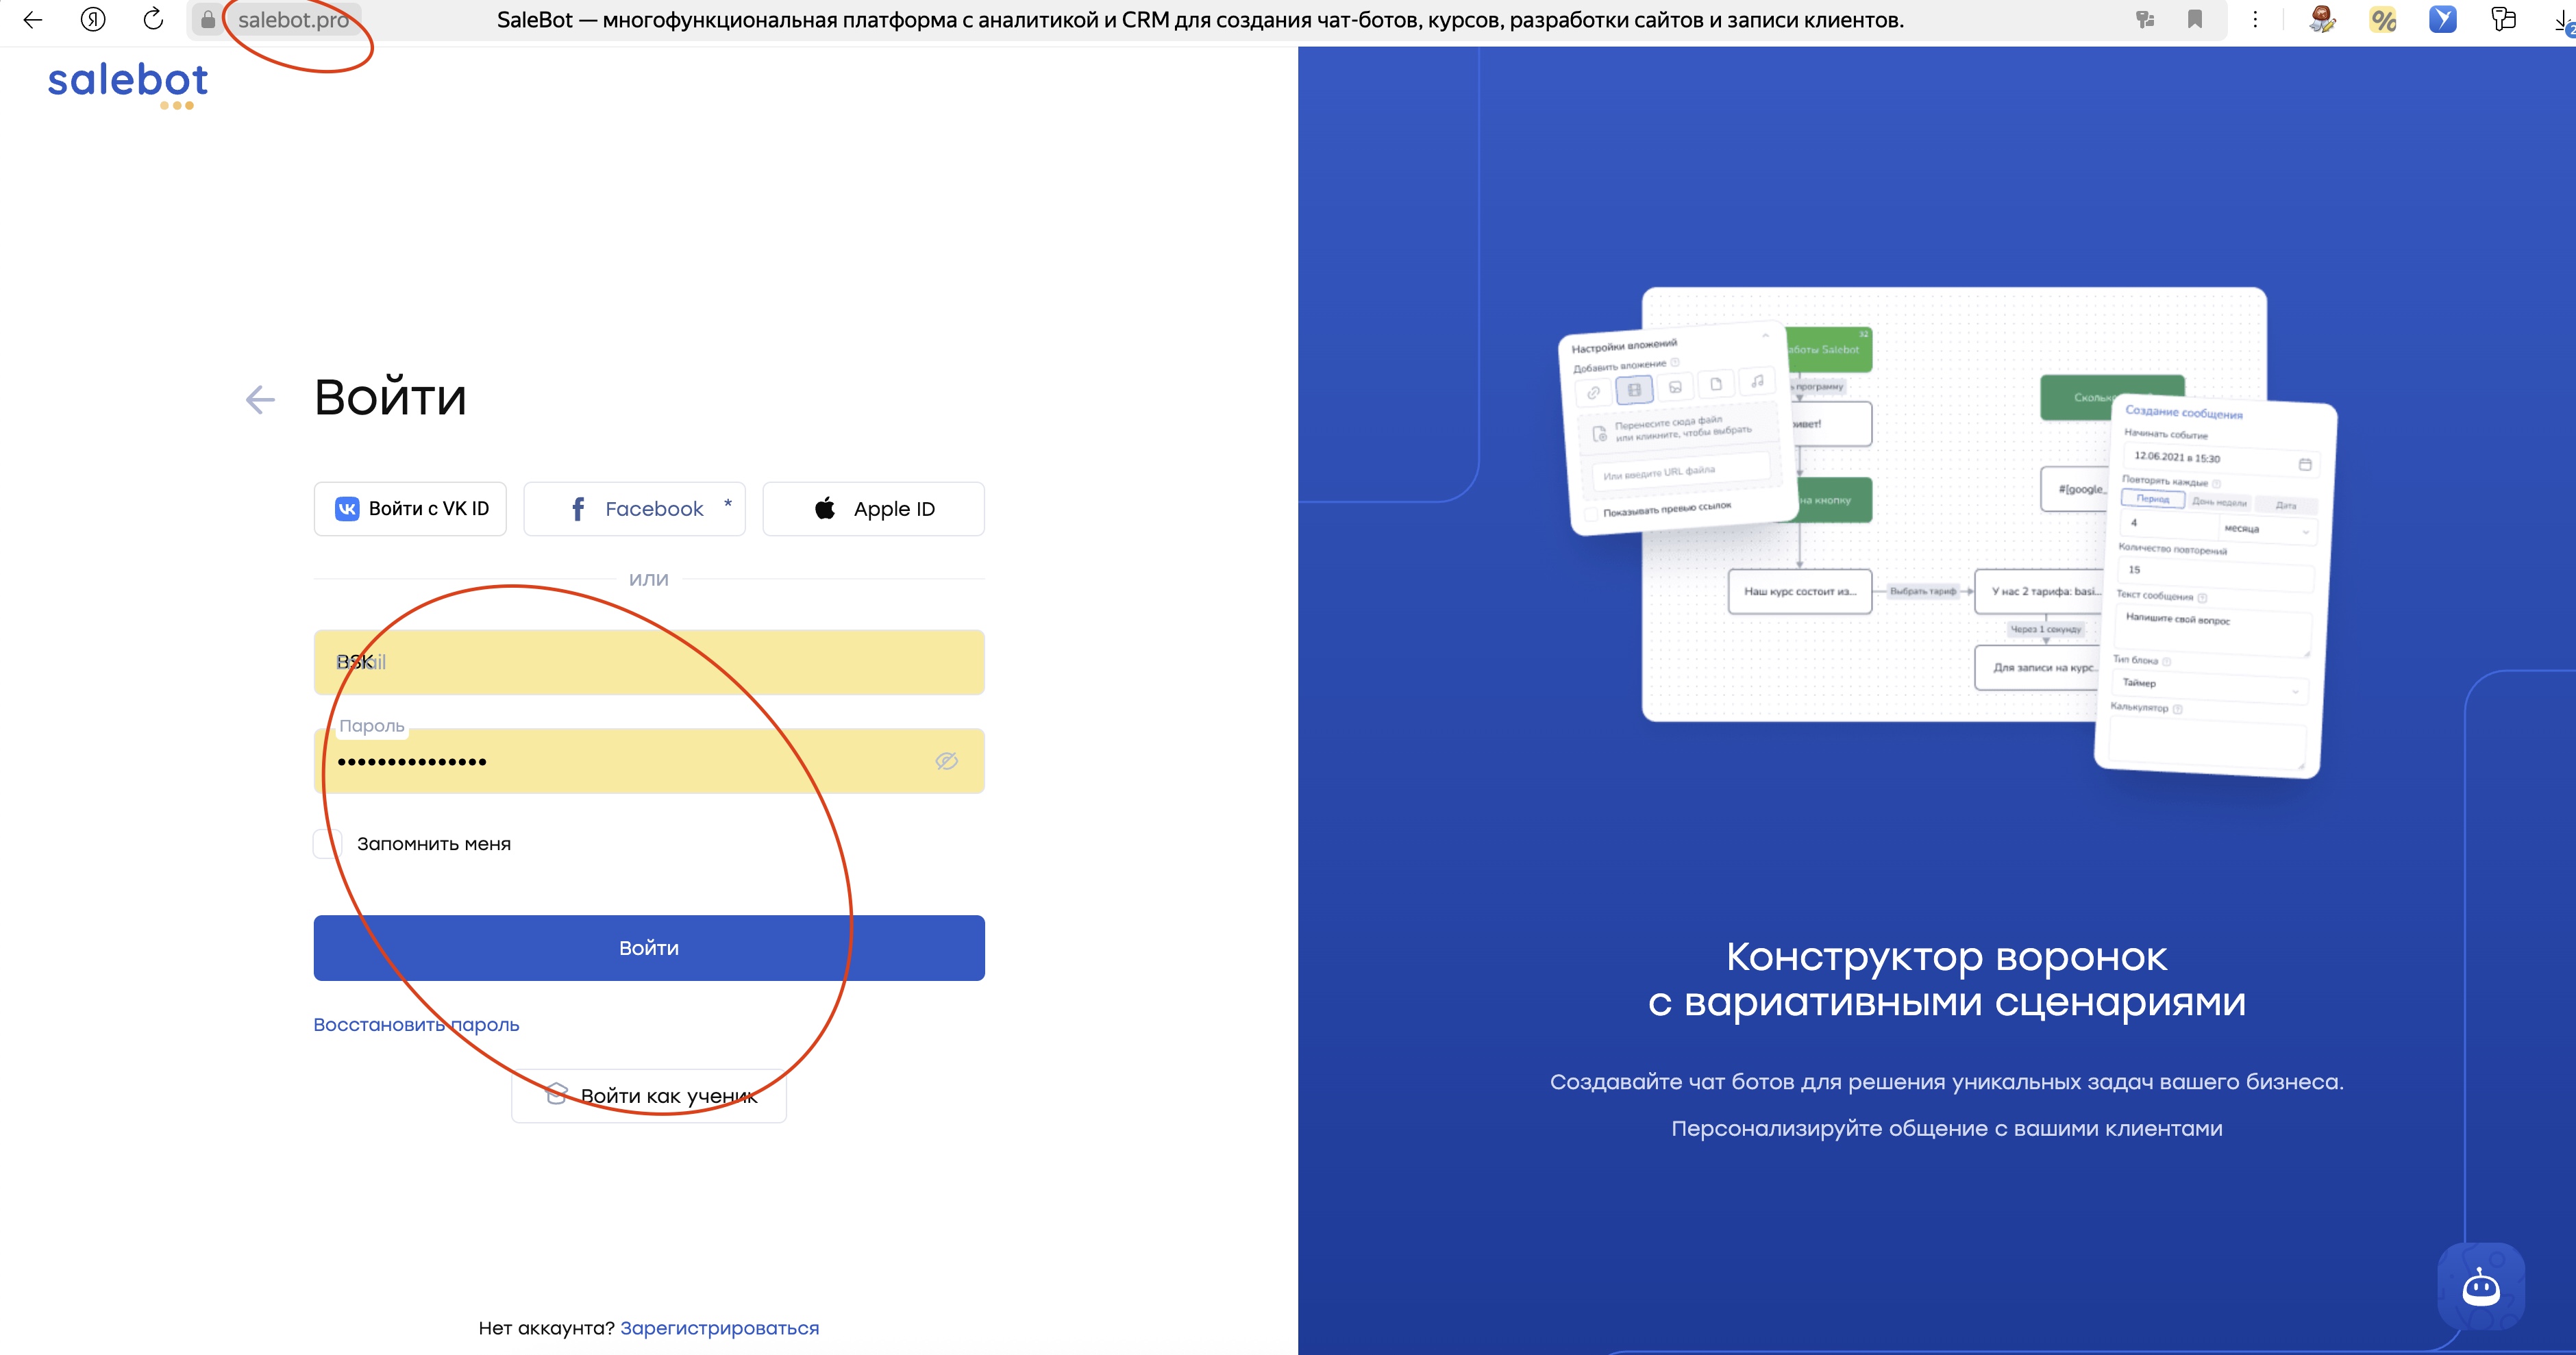Go back with the browser back arrow

coord(32,19)
